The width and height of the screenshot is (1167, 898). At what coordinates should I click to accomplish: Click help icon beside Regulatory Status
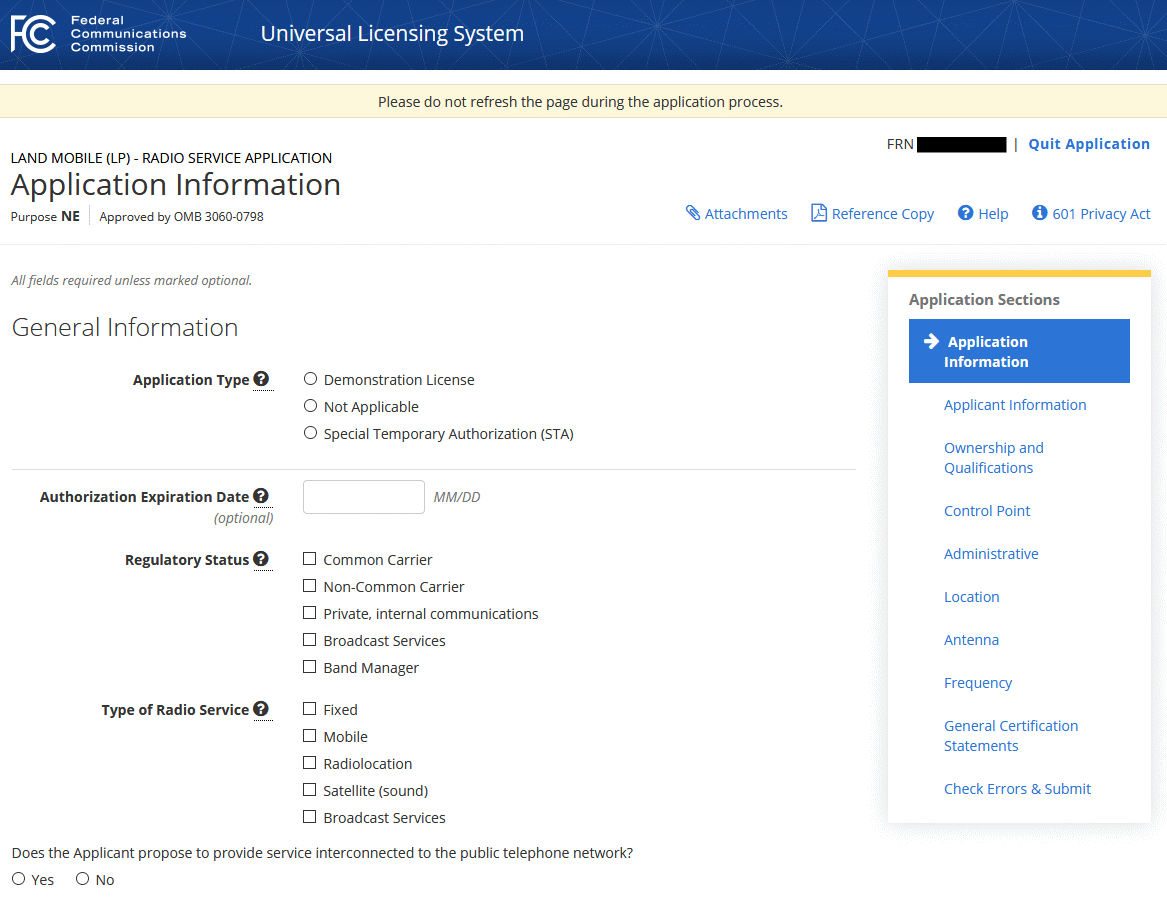(x=261, y=559)
